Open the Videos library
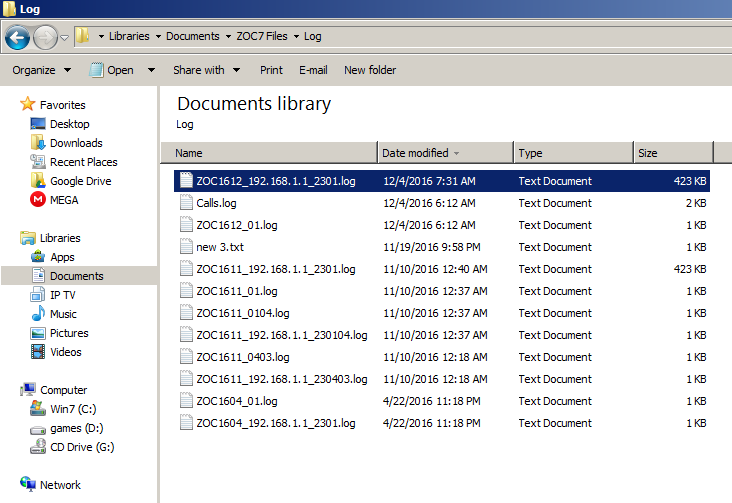 pyautogui.click(x=56, y=352)
